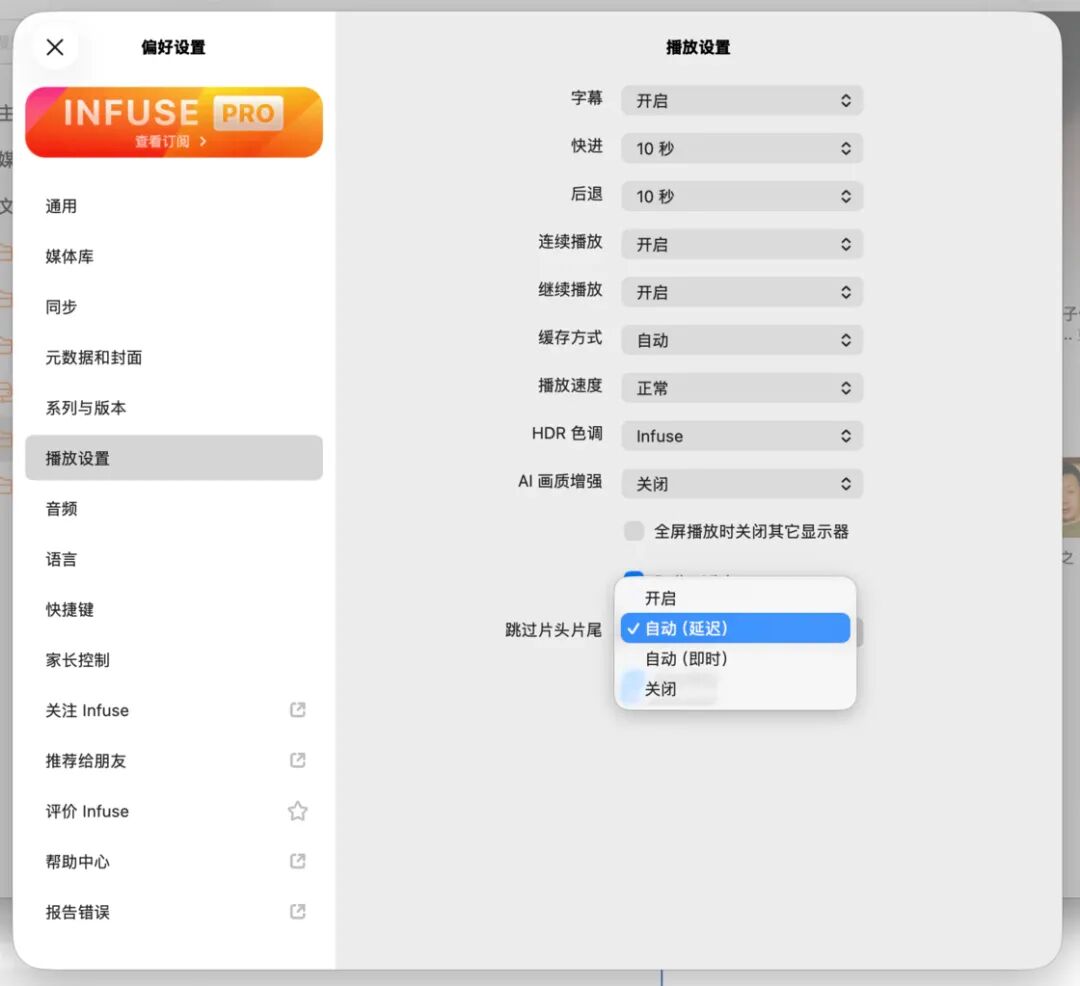Open 家长控制 settings
1080x986 pixels.
tap(174, 660)
